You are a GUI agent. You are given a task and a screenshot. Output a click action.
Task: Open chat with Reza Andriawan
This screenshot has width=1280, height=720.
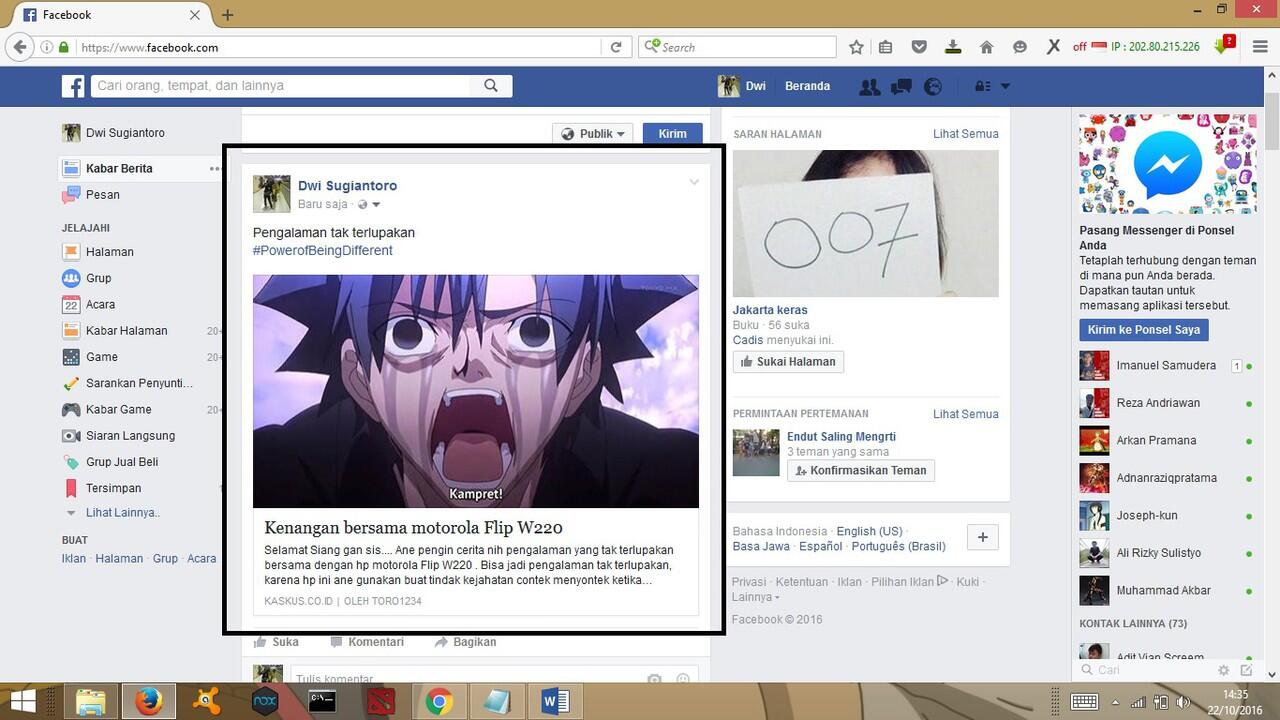(1166, 403)
